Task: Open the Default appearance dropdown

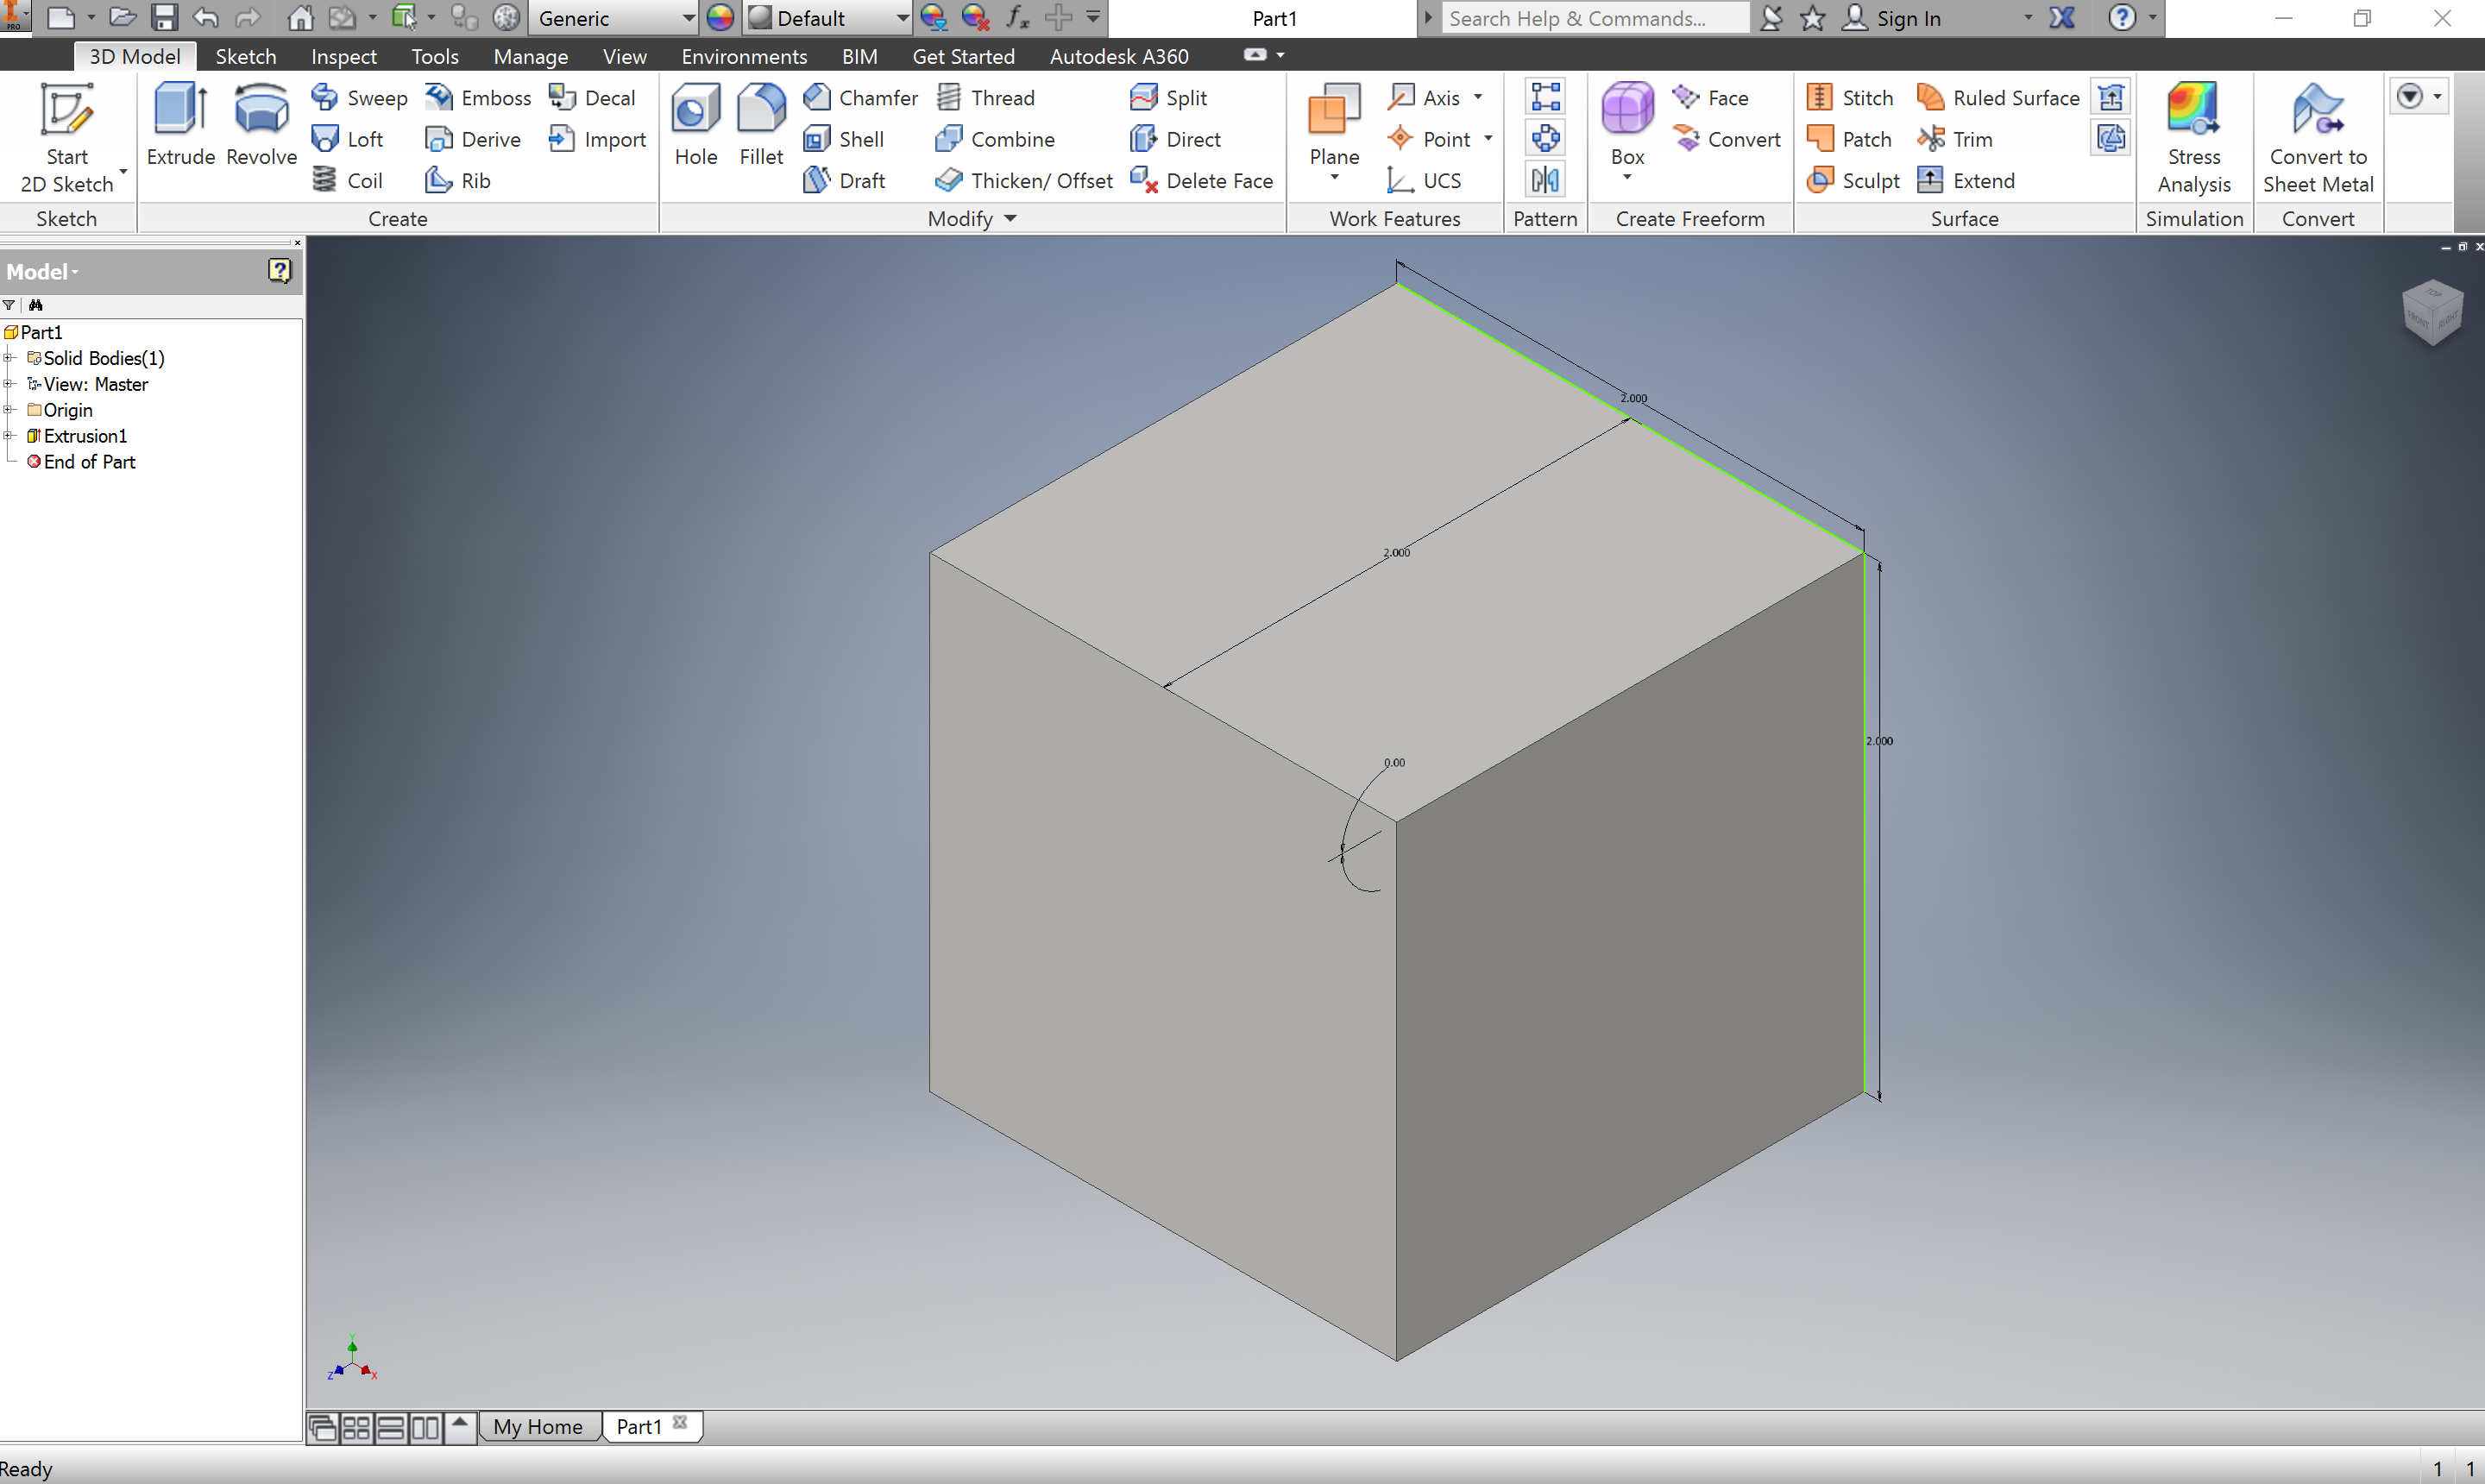Action: (901, 18)
